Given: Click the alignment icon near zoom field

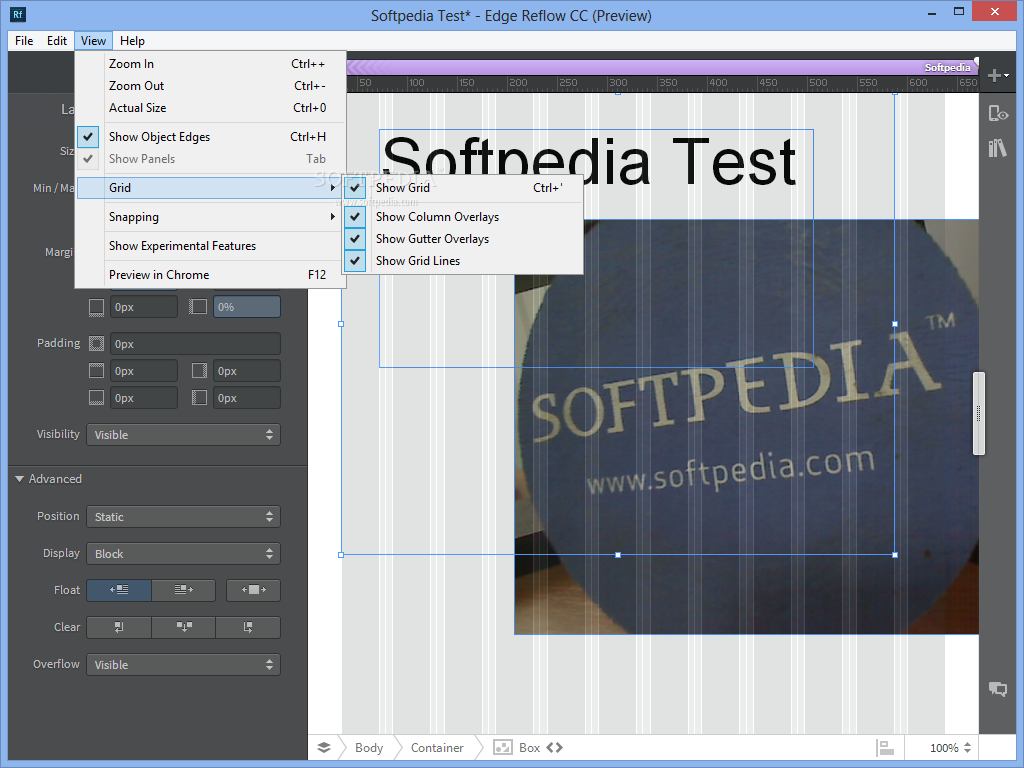Looking at the screenshot, I should (885, 748).
